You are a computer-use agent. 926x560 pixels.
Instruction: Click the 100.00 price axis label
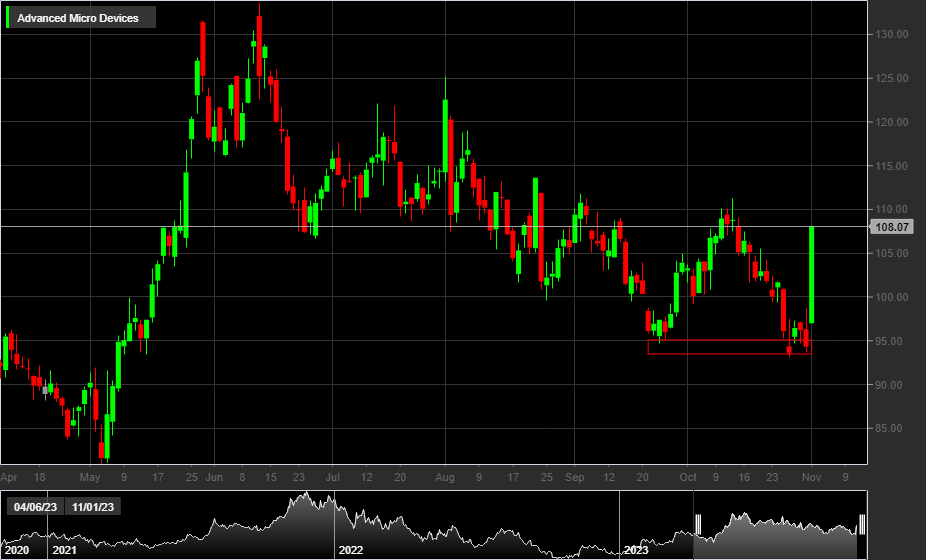click(x=892, y=297)
